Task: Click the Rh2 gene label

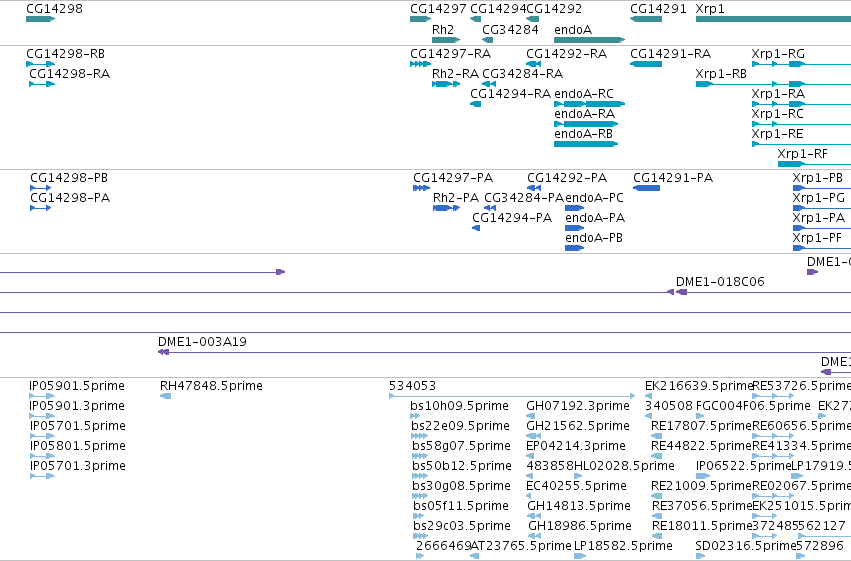Action: 443,30
